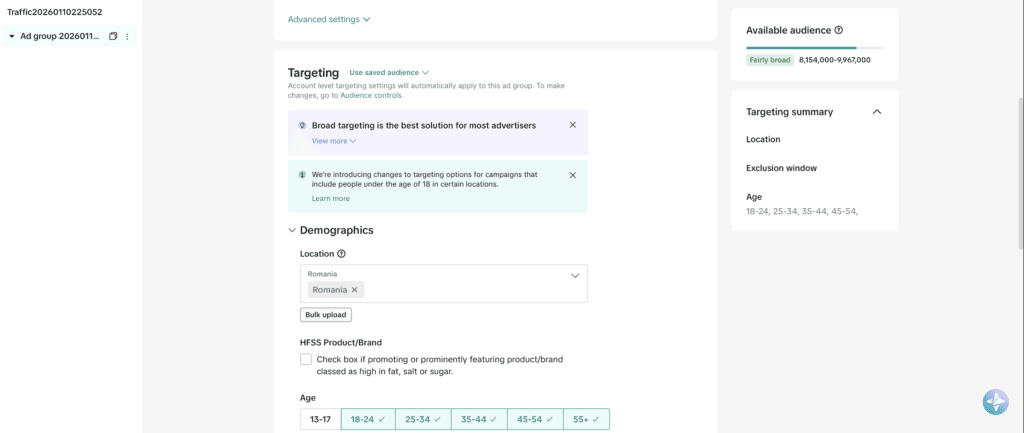The width and height of the screenshot is (1024, 433).
Task: Deselect the 25-34 age range
Action: [x=423, y=419]
